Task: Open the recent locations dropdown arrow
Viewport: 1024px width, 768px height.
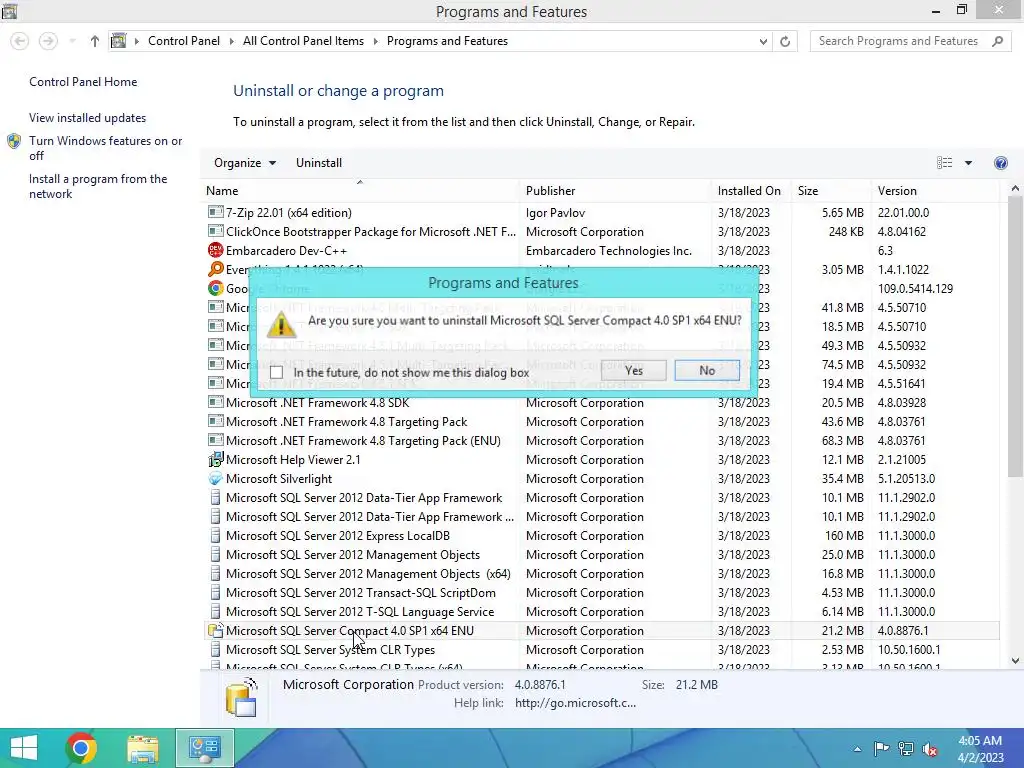Action: point(72,41)
